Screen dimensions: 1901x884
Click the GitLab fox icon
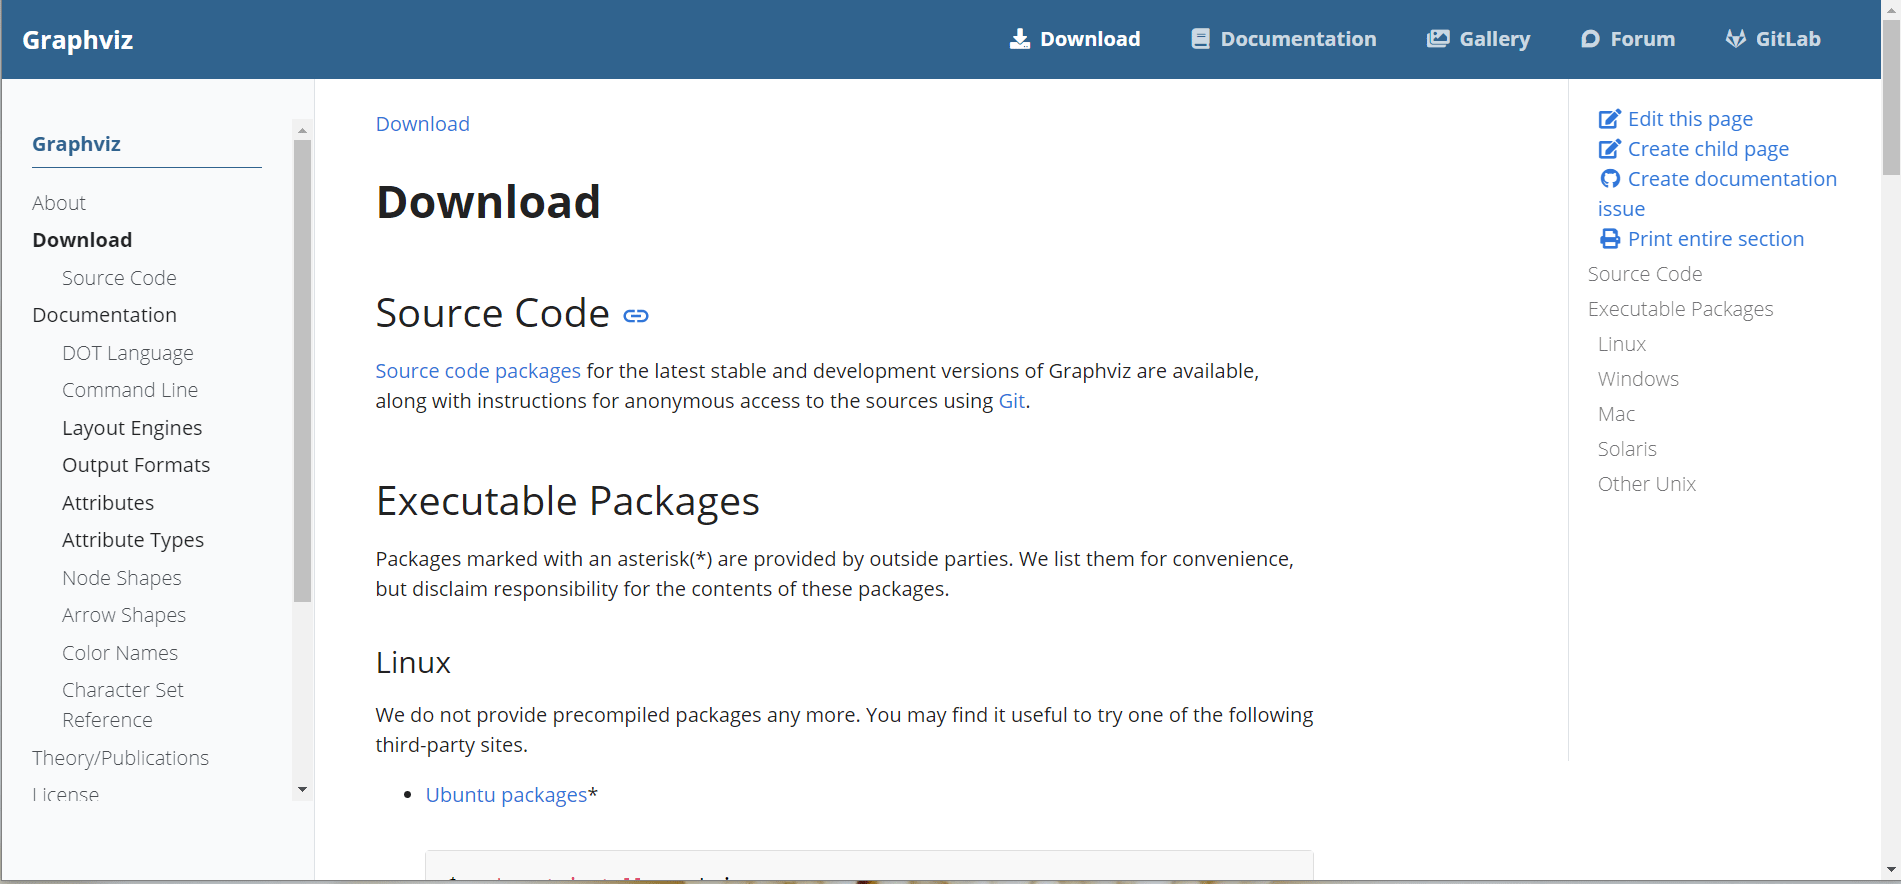[1736, 39]
